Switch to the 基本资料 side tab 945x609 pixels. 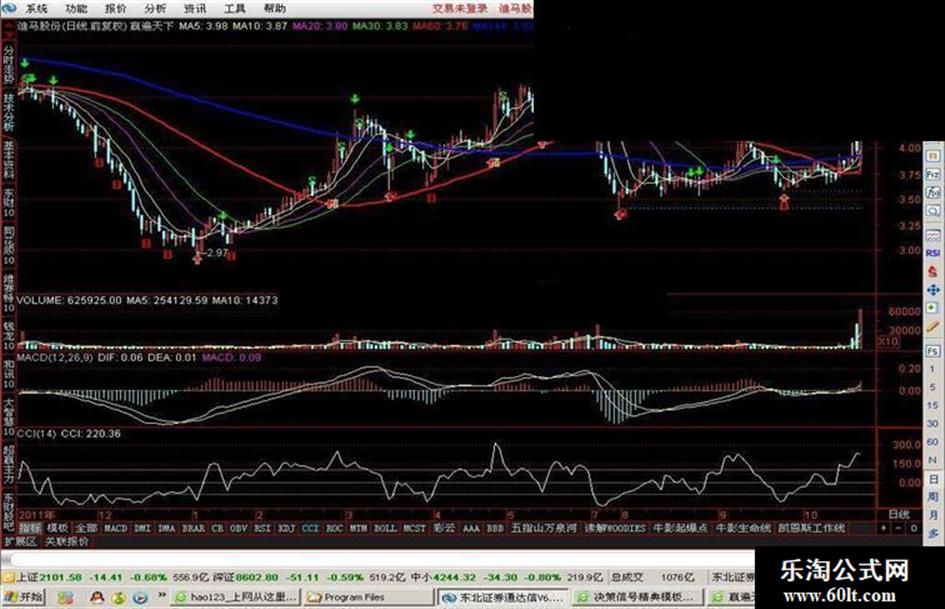tap(8, 160)
